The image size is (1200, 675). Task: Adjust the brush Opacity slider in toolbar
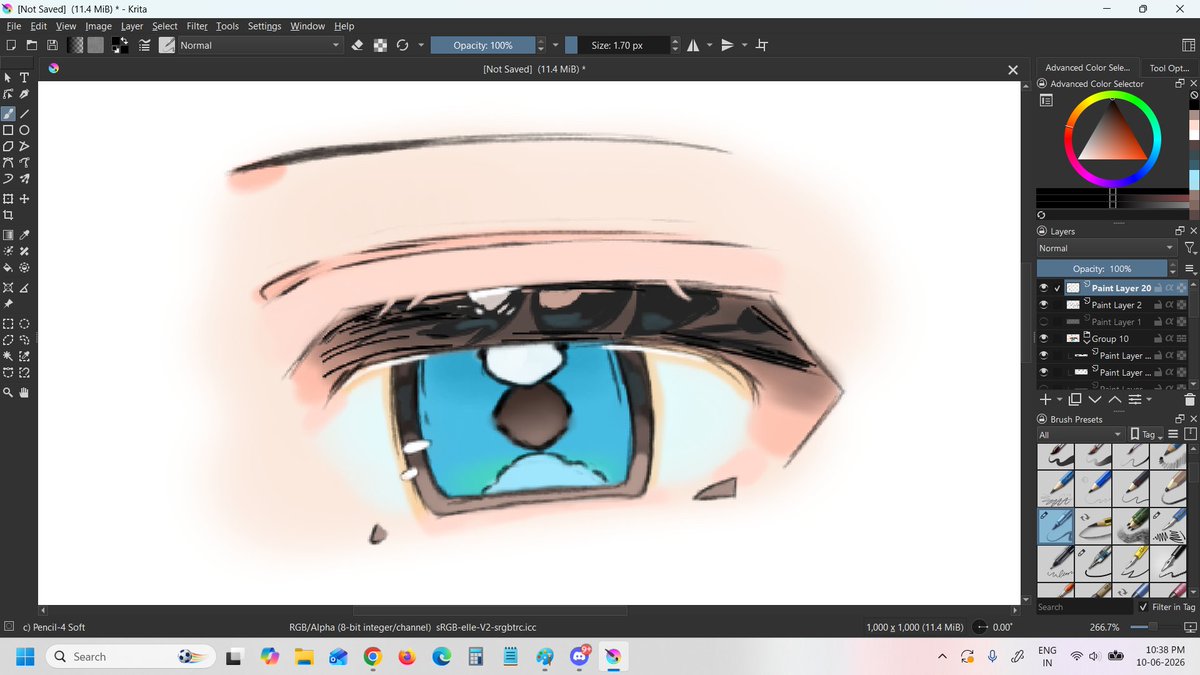click(483, 45)
